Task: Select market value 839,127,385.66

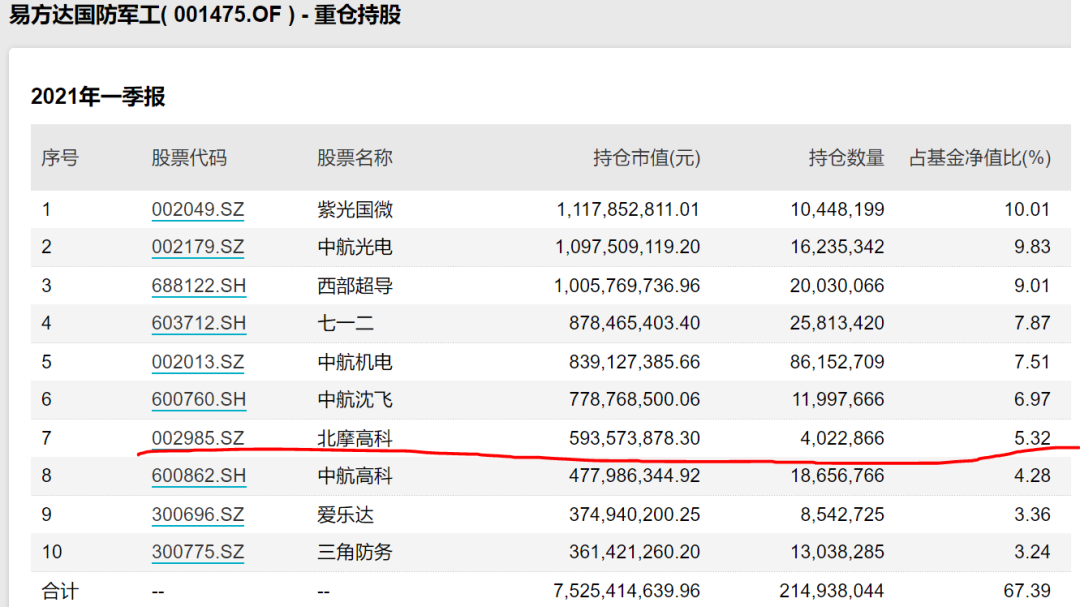Action: [634, 362]
